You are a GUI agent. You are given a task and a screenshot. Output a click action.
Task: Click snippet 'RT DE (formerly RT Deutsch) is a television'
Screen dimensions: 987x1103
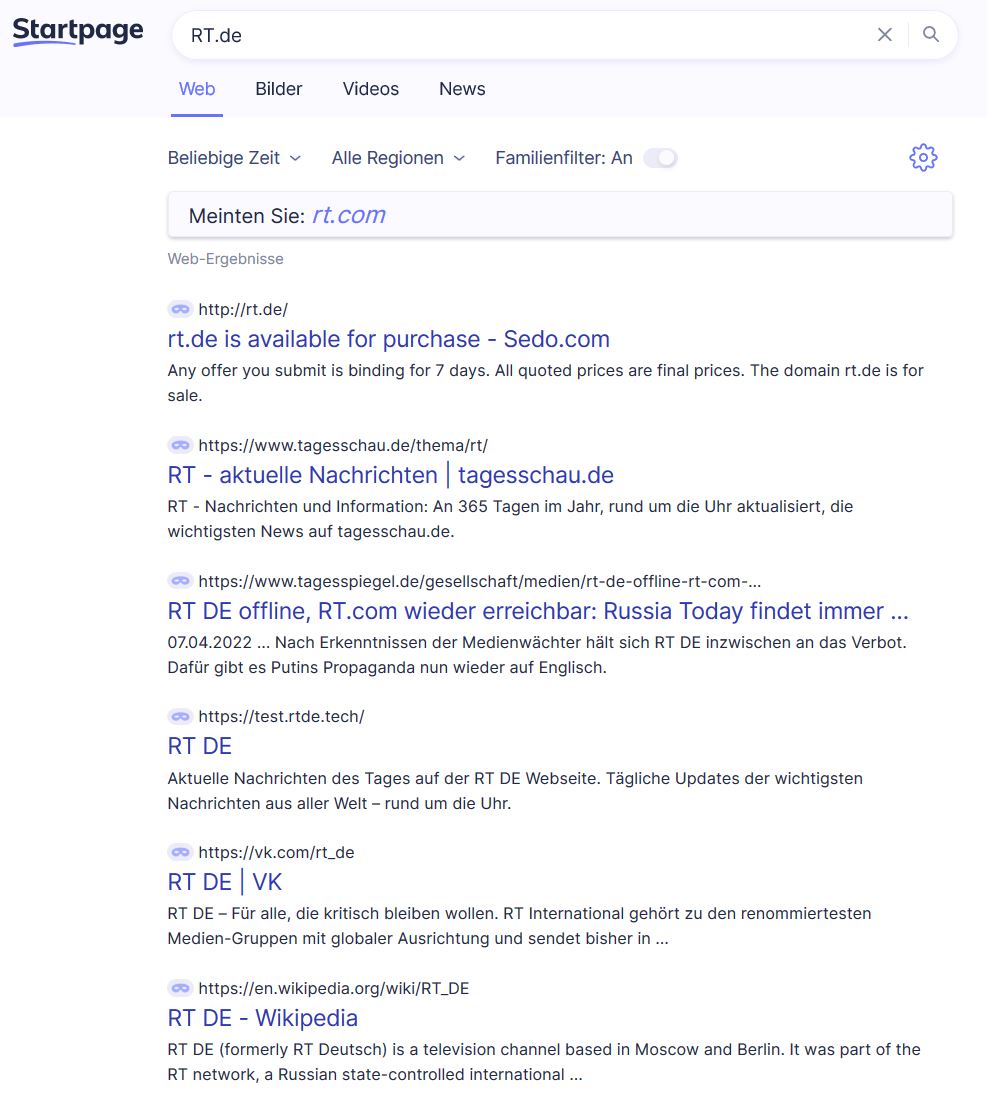tap(544, 1061)
